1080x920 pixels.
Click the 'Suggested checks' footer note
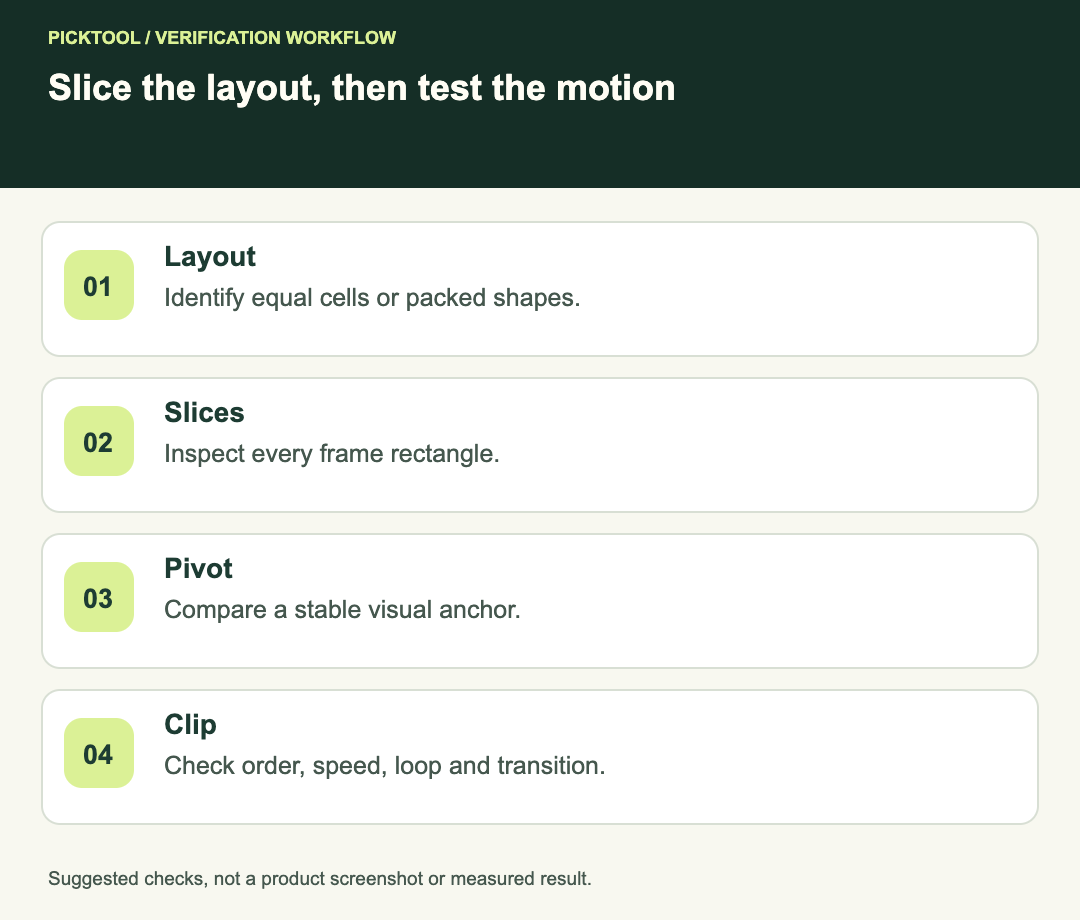click(x=320, y=879)
